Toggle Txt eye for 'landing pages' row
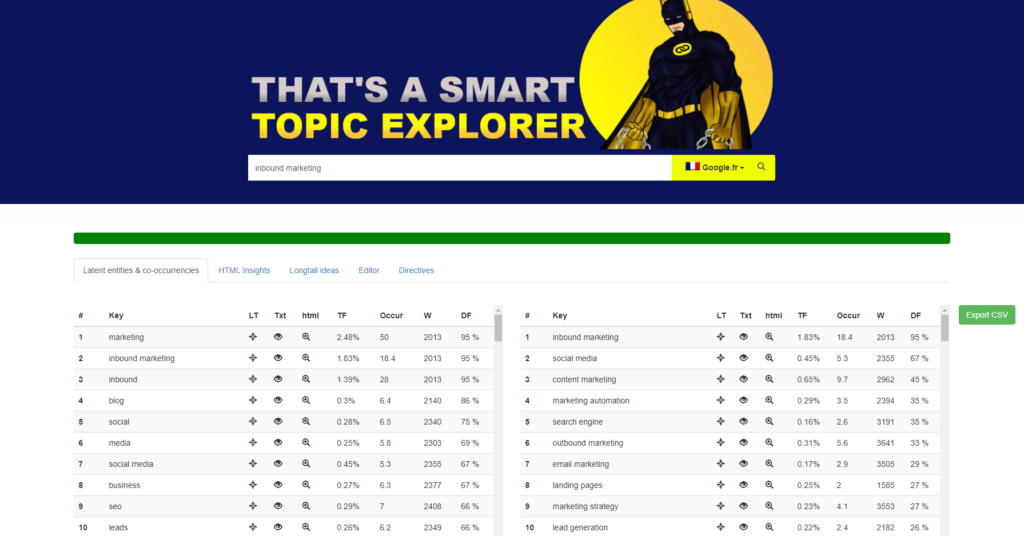 click(x=743, y=484)
